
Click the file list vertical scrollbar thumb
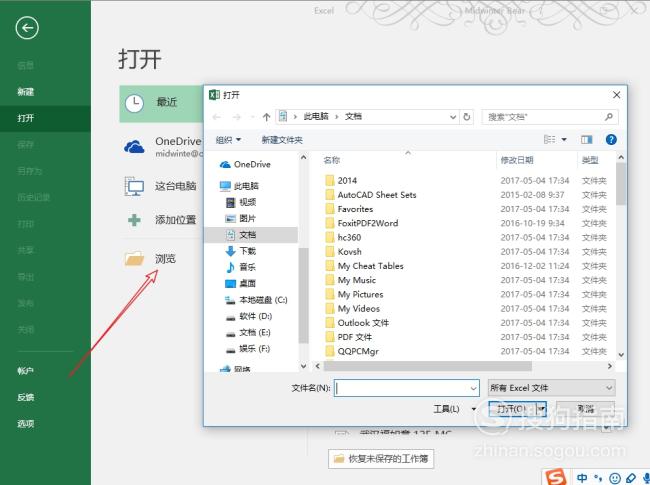tap(621, 184)
